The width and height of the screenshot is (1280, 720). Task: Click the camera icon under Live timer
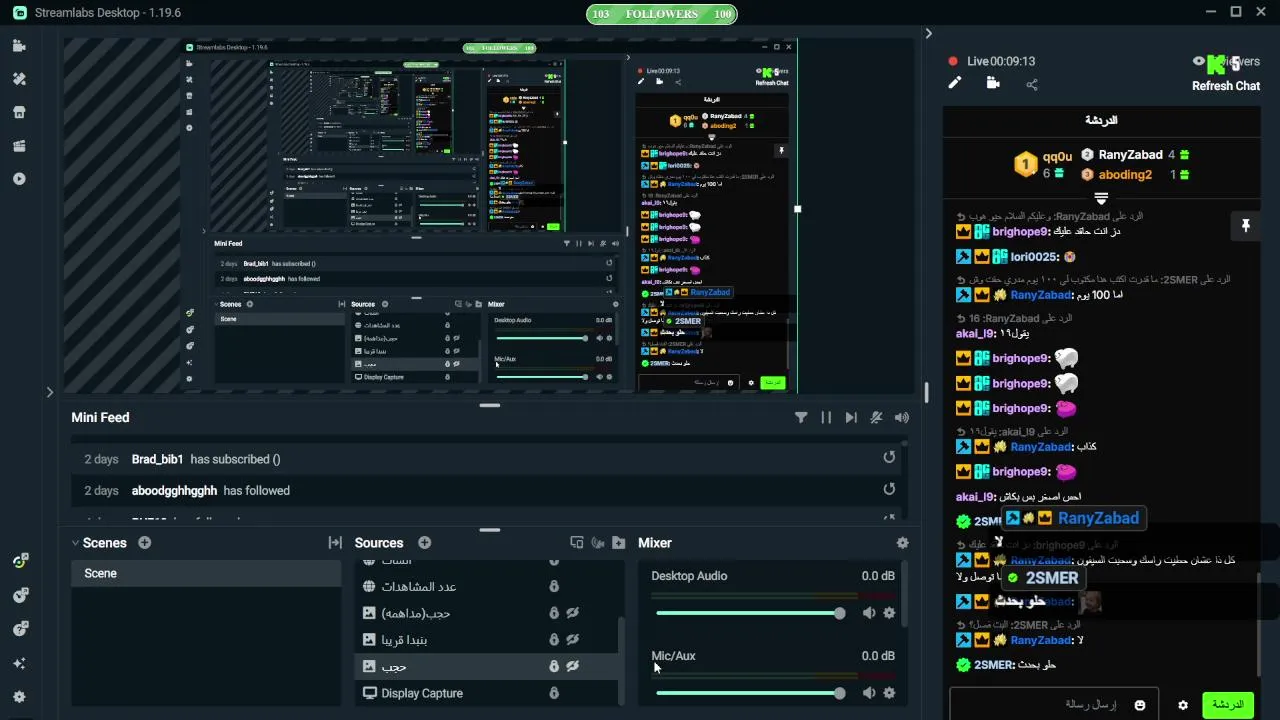993,83
